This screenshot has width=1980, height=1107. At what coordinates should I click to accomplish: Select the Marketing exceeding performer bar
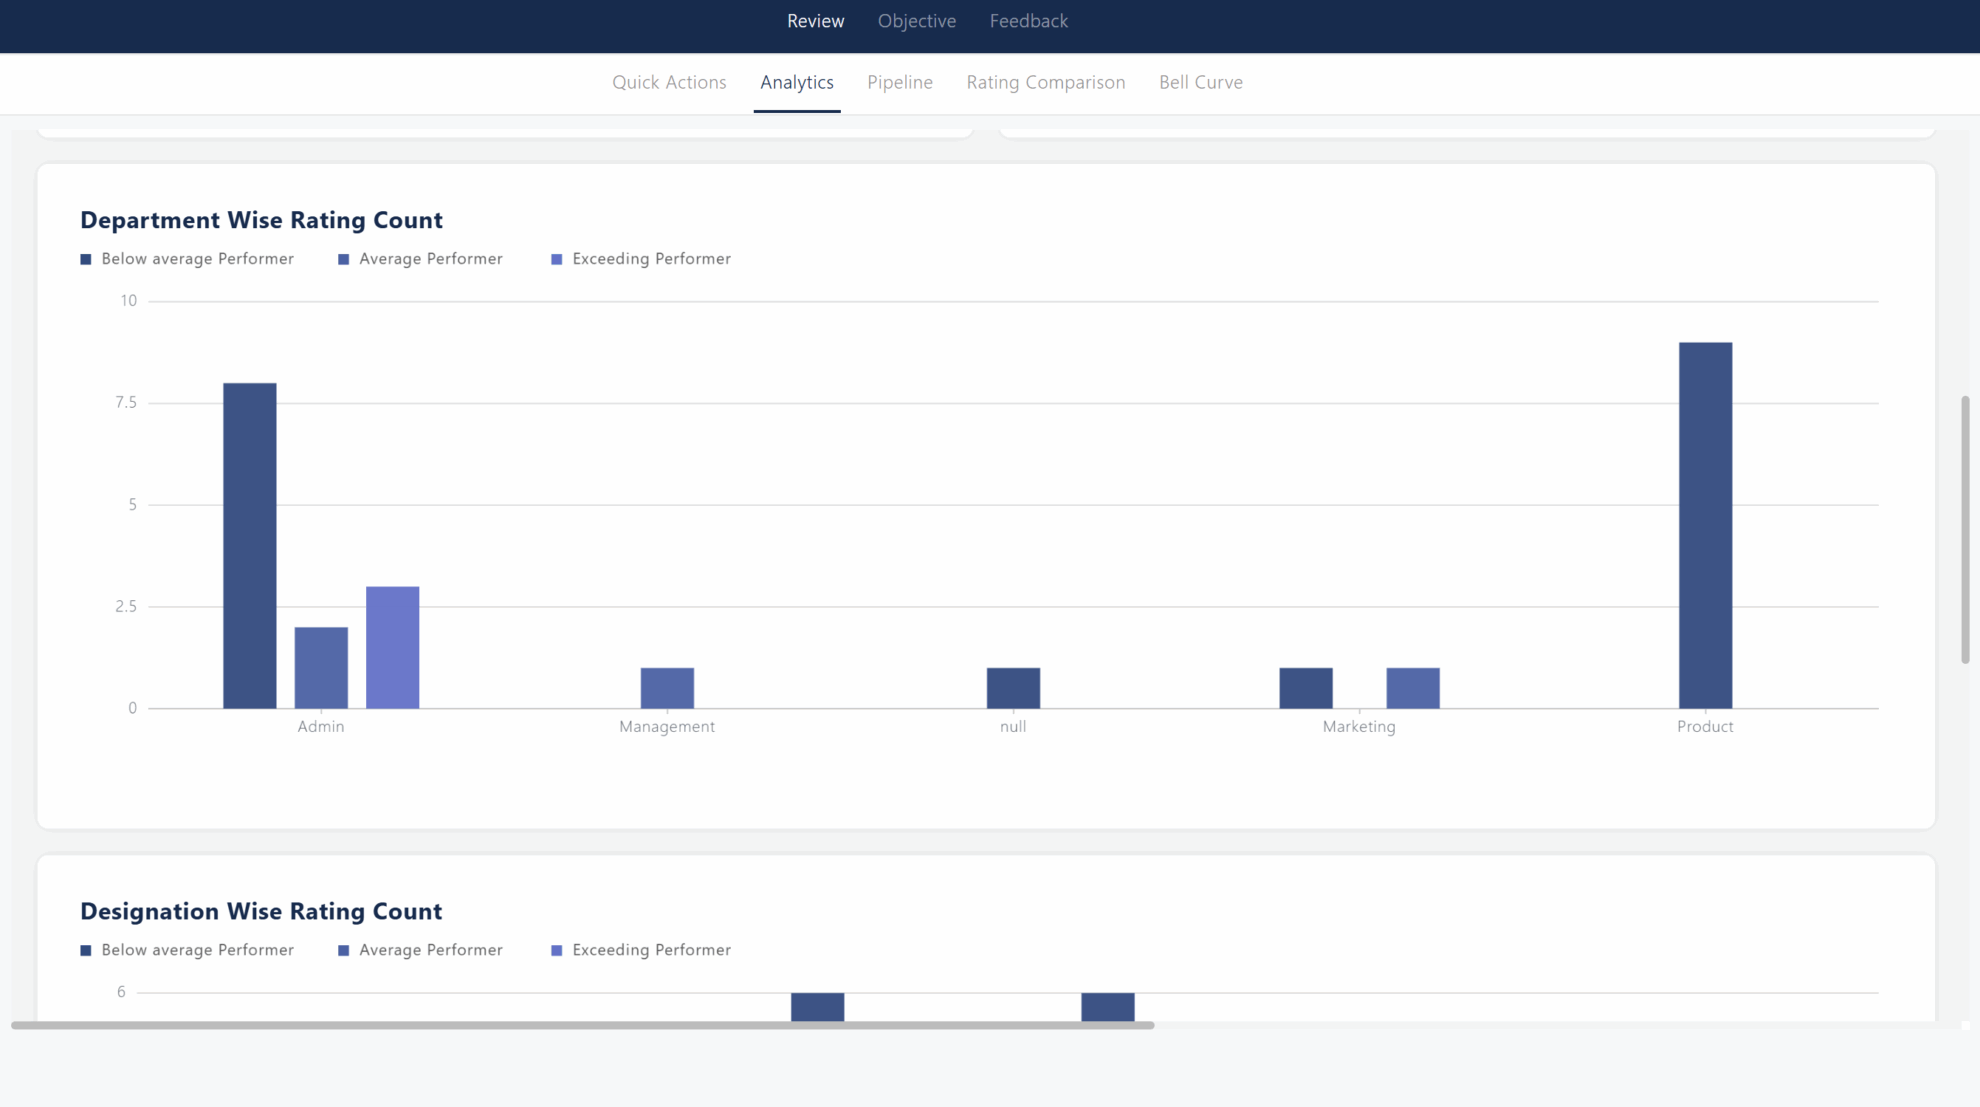(1411, 685)
